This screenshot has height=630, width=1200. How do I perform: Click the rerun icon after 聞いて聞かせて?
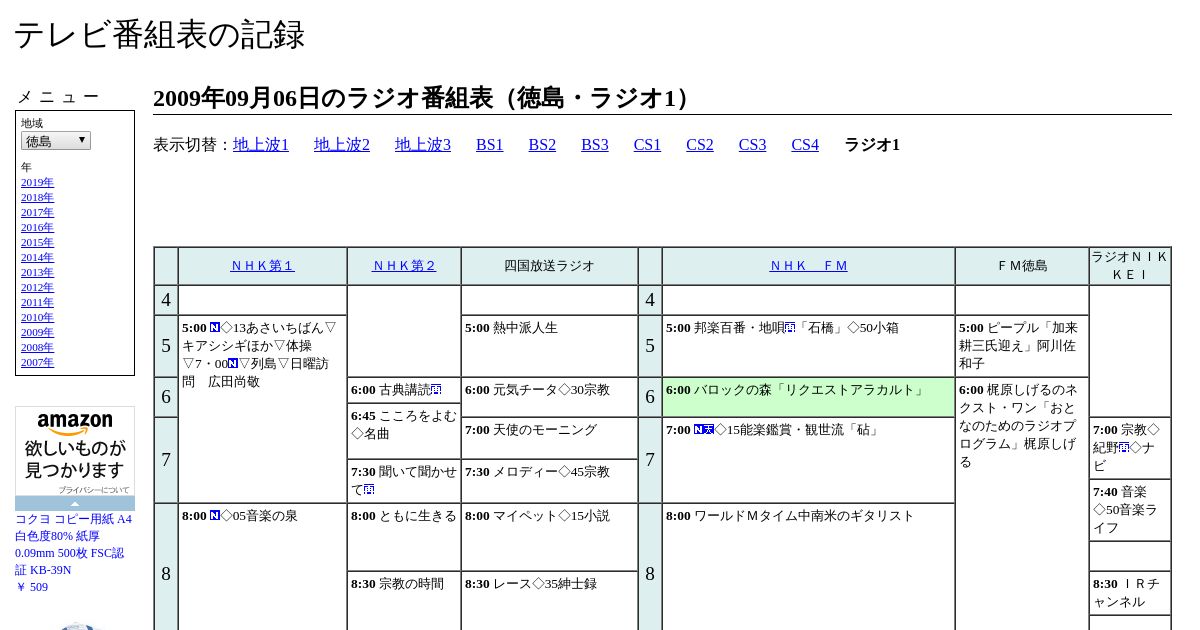[369, 490]
